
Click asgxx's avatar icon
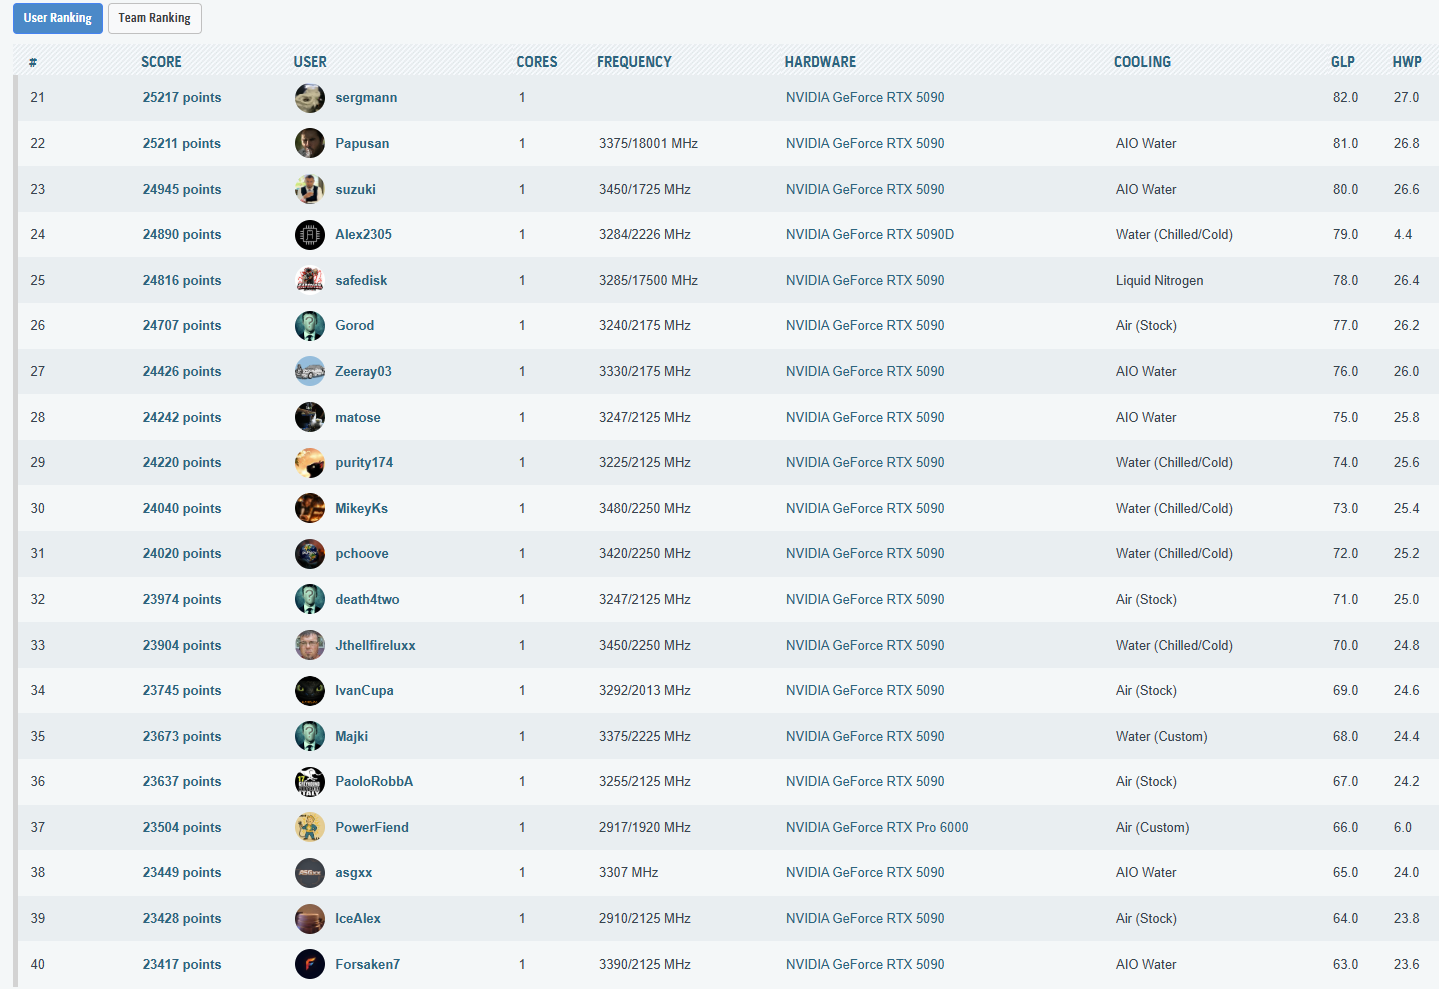309,873
